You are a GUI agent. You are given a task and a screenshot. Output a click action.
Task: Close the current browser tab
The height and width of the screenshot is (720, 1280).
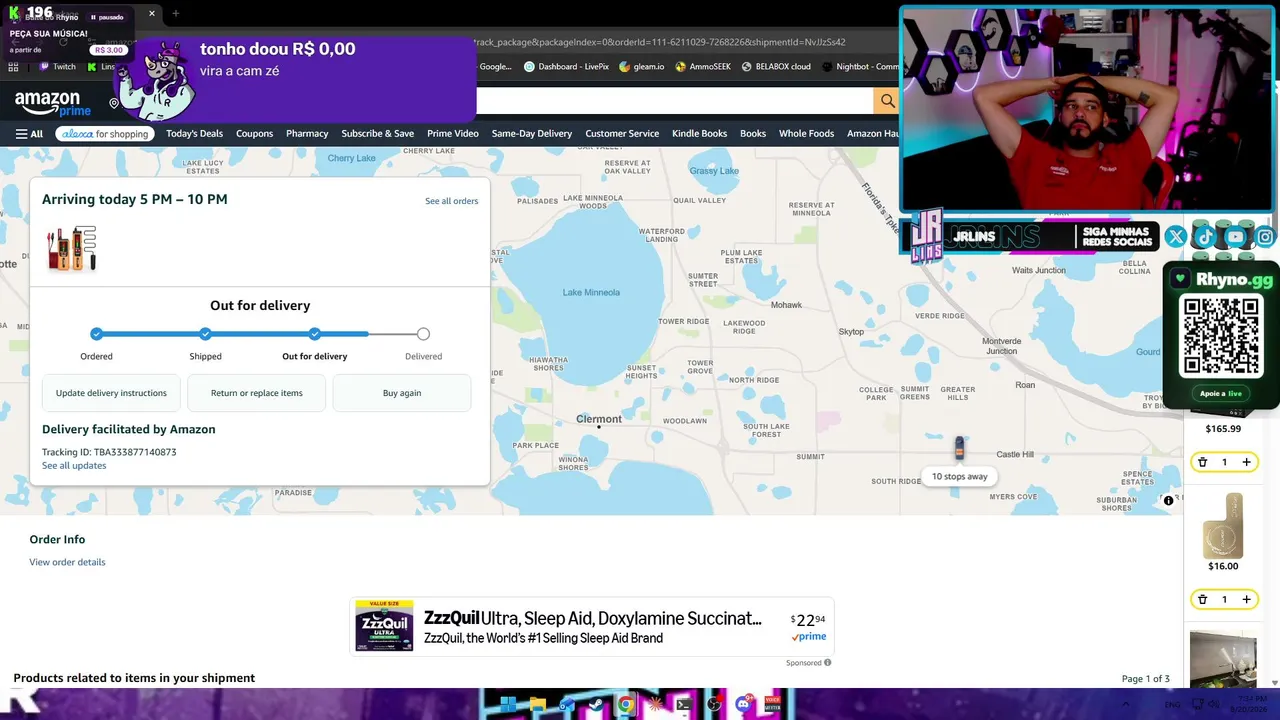tap(152, 14)
